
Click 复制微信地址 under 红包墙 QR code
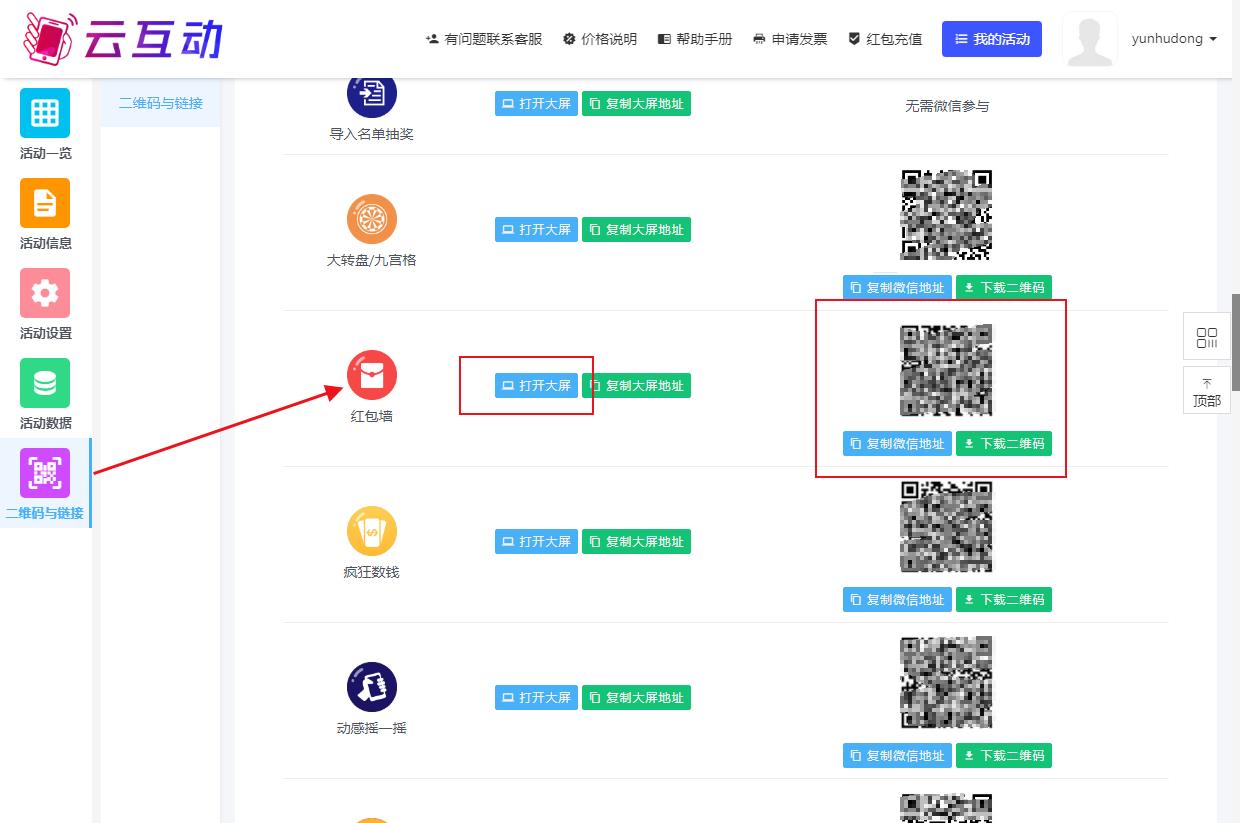[x=897, y=444]
